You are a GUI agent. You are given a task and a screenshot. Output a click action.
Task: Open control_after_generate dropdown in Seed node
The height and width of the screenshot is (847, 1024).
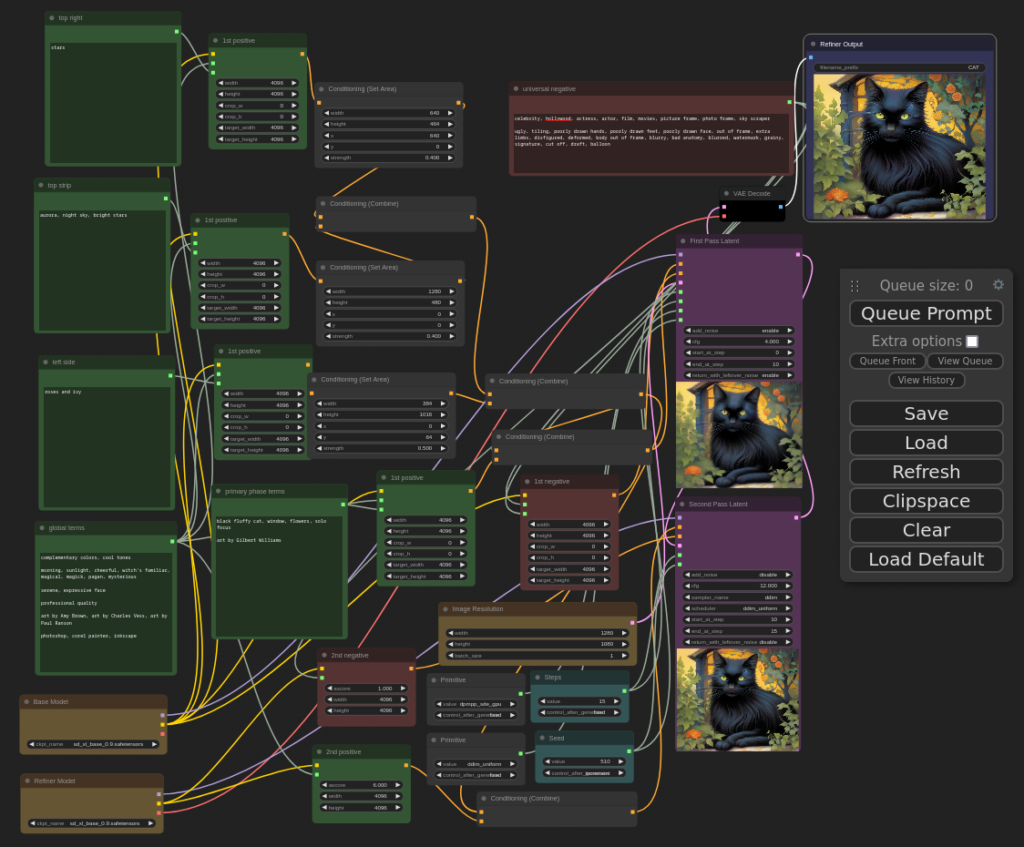pos(584,773)
